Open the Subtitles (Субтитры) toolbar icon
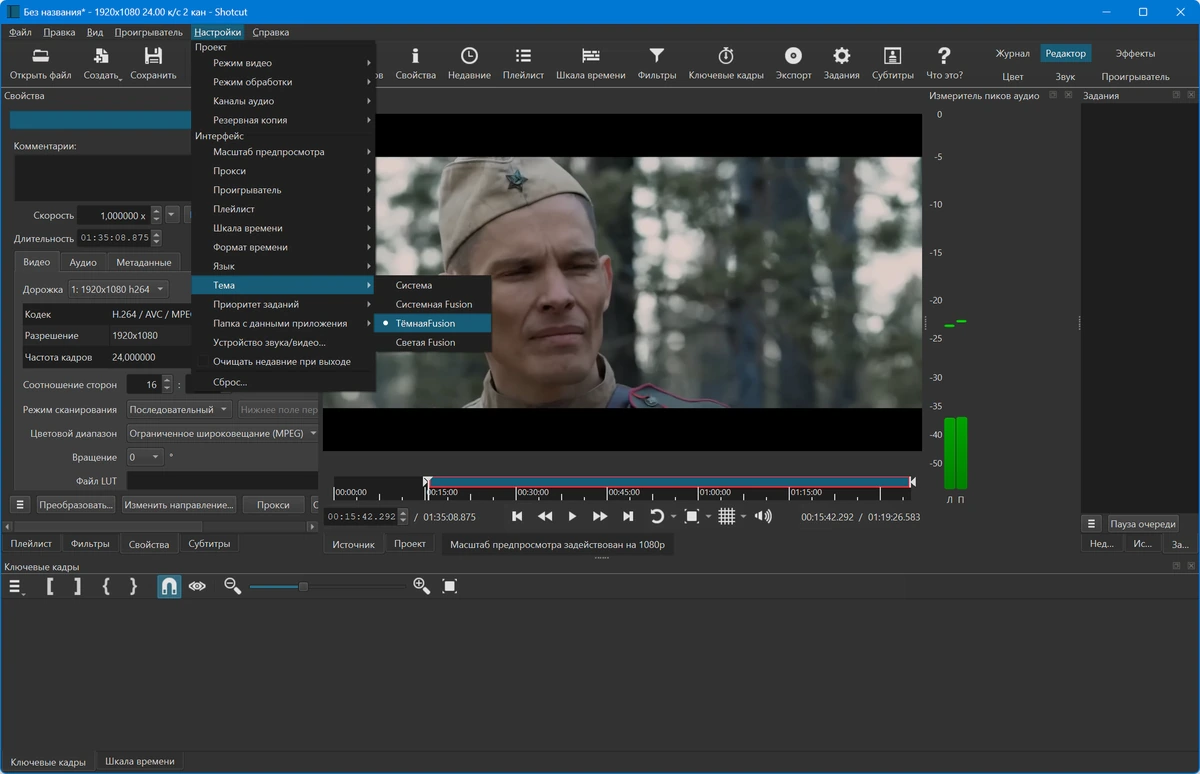The height and width of the screenshot is (774, 1200). 892,62
